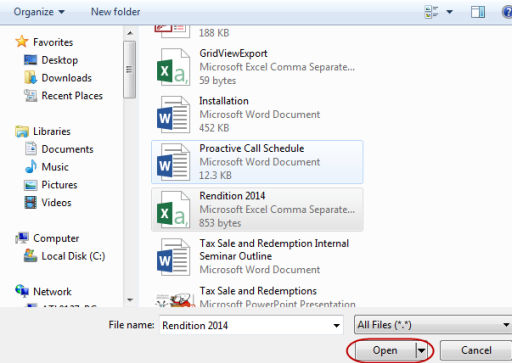The image size is (512, 363).
Task: Click the Rendition 2014 Excel CSV icon
Action: click(173, 210)
